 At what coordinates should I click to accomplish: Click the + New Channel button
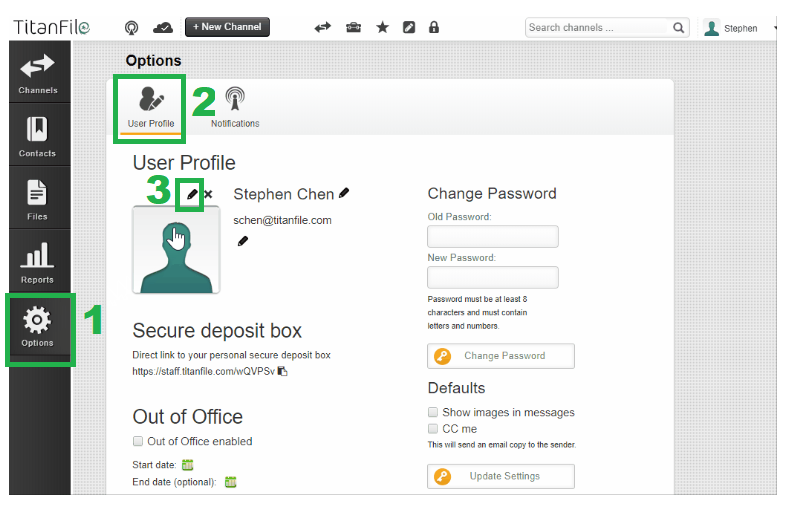(227, 27)
